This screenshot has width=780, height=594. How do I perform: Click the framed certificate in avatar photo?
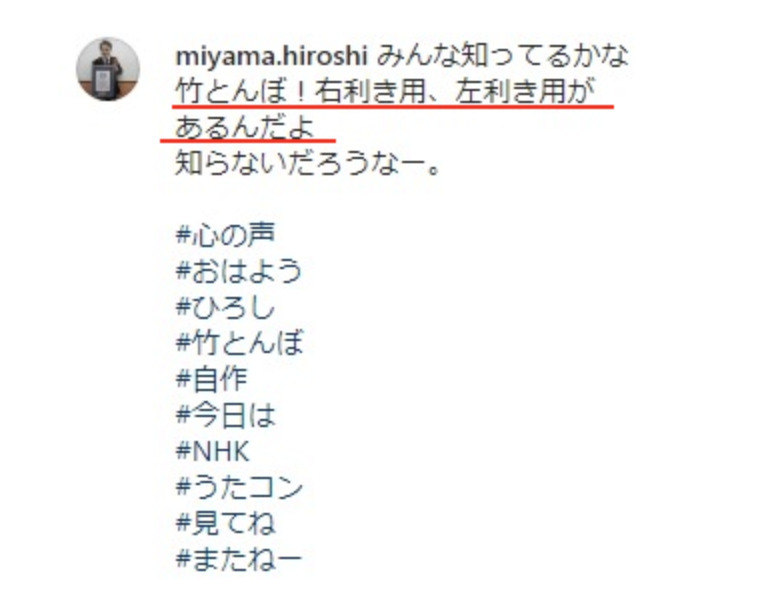pos(103,82)
